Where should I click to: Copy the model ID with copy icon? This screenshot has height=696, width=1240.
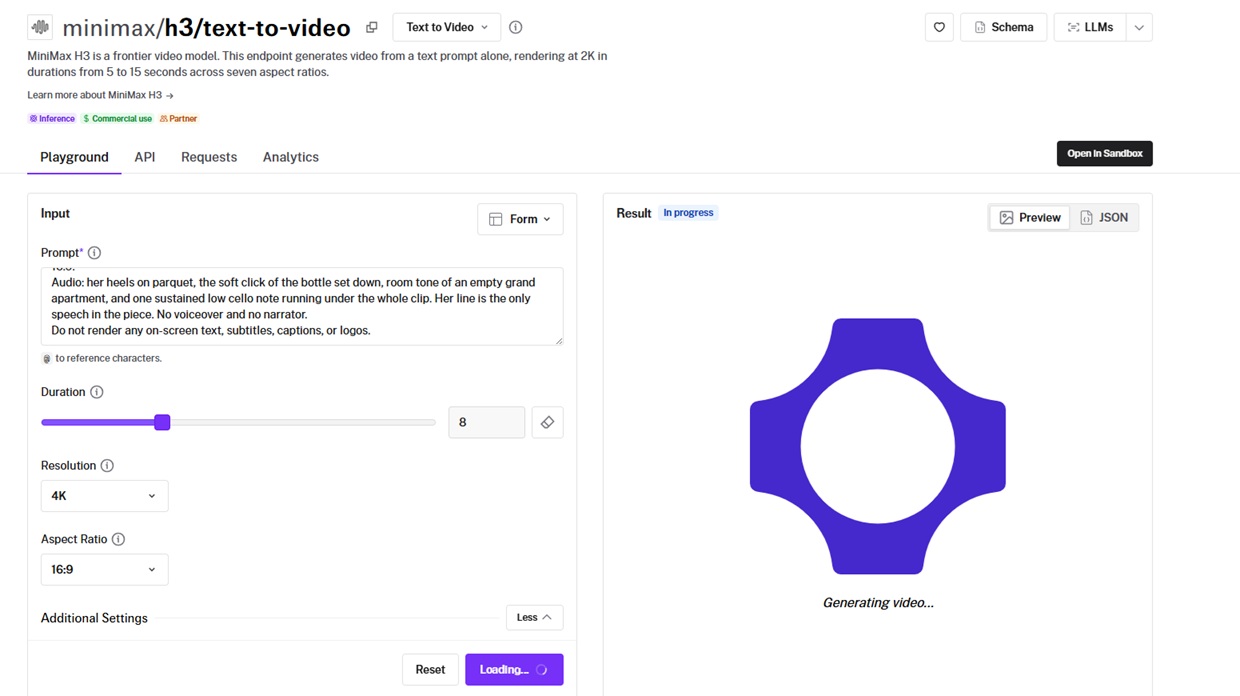372,27
